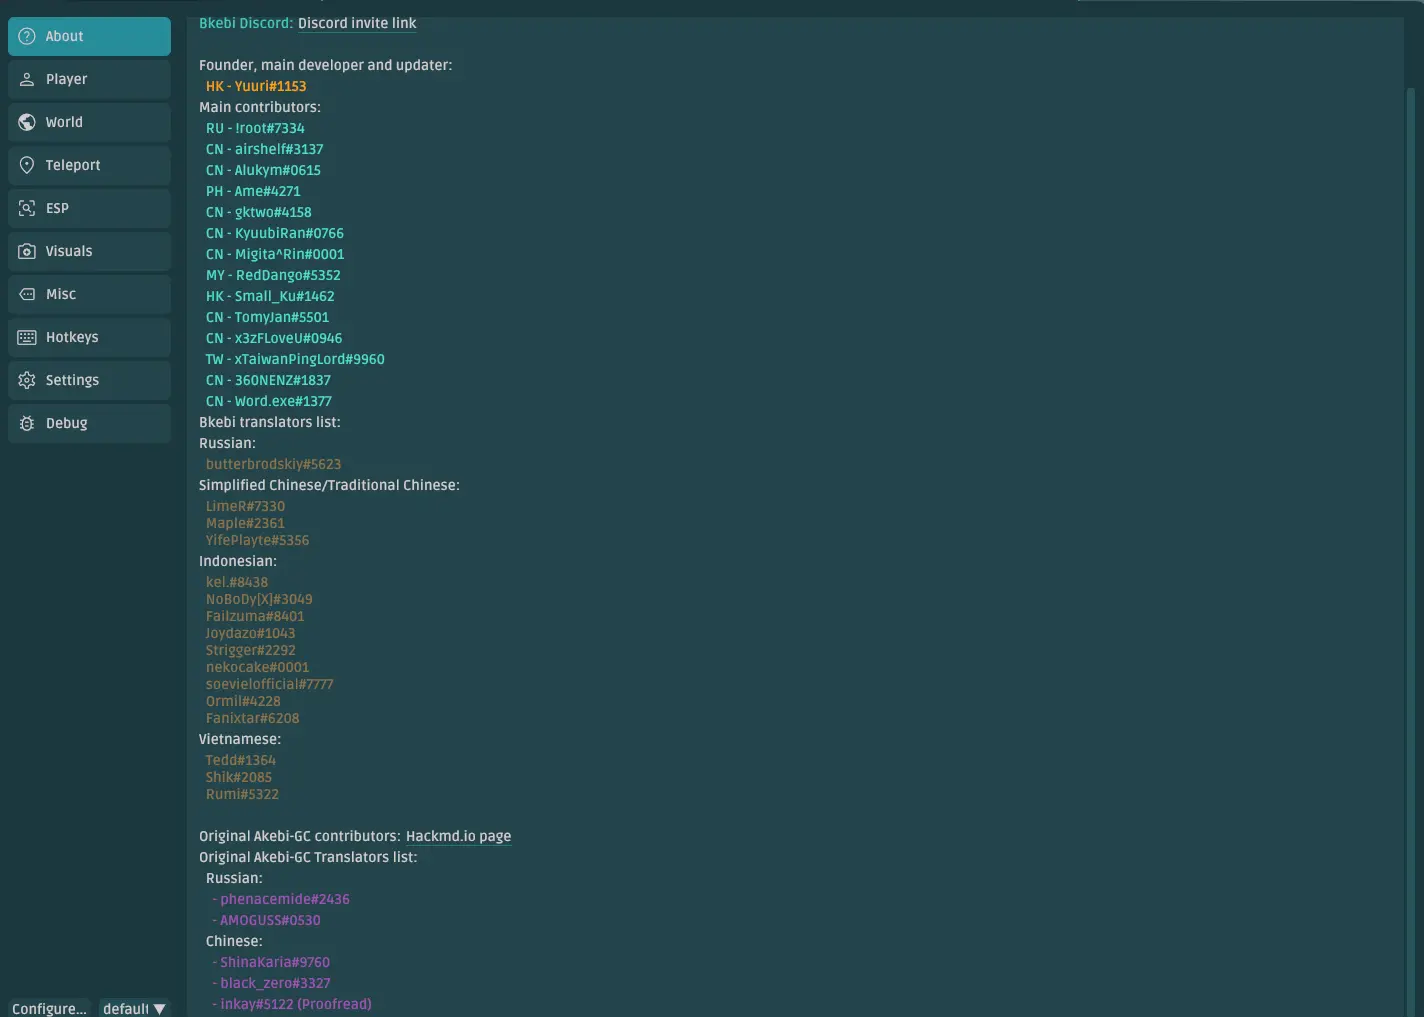The width and height of the screenshot is (1424, 1017).
Task: Click the Teleport location pin icon
Action: tap(27, 165)
